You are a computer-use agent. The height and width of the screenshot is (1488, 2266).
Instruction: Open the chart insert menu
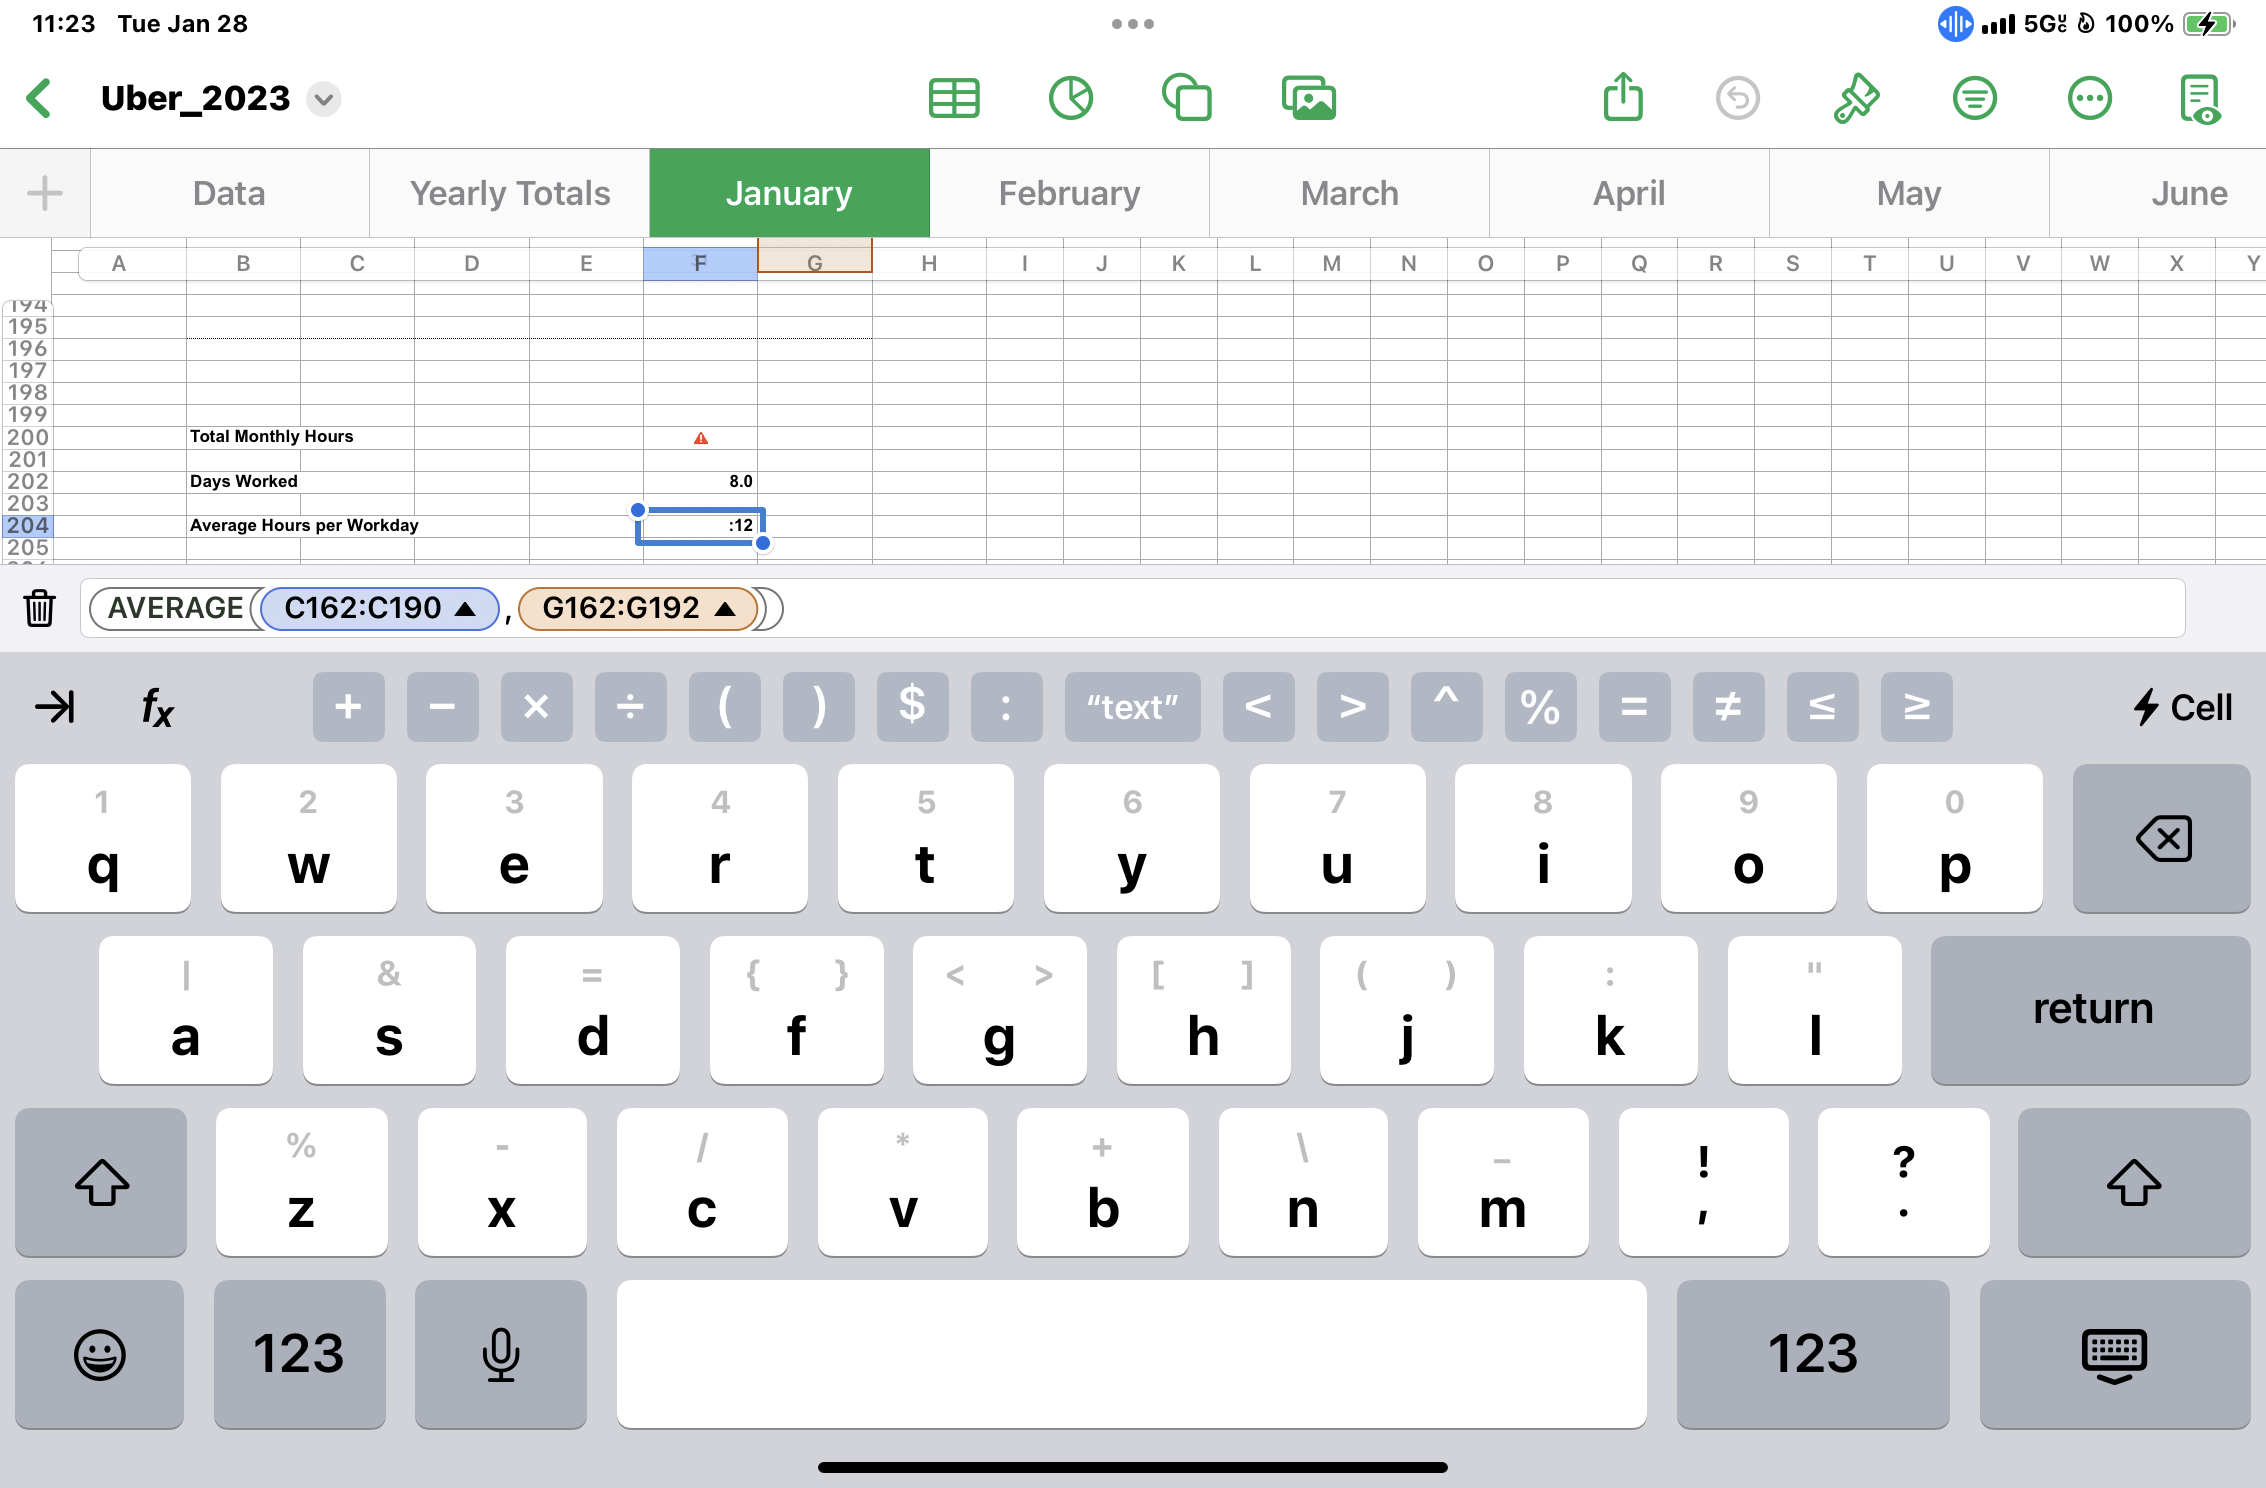coord(1070,98)
